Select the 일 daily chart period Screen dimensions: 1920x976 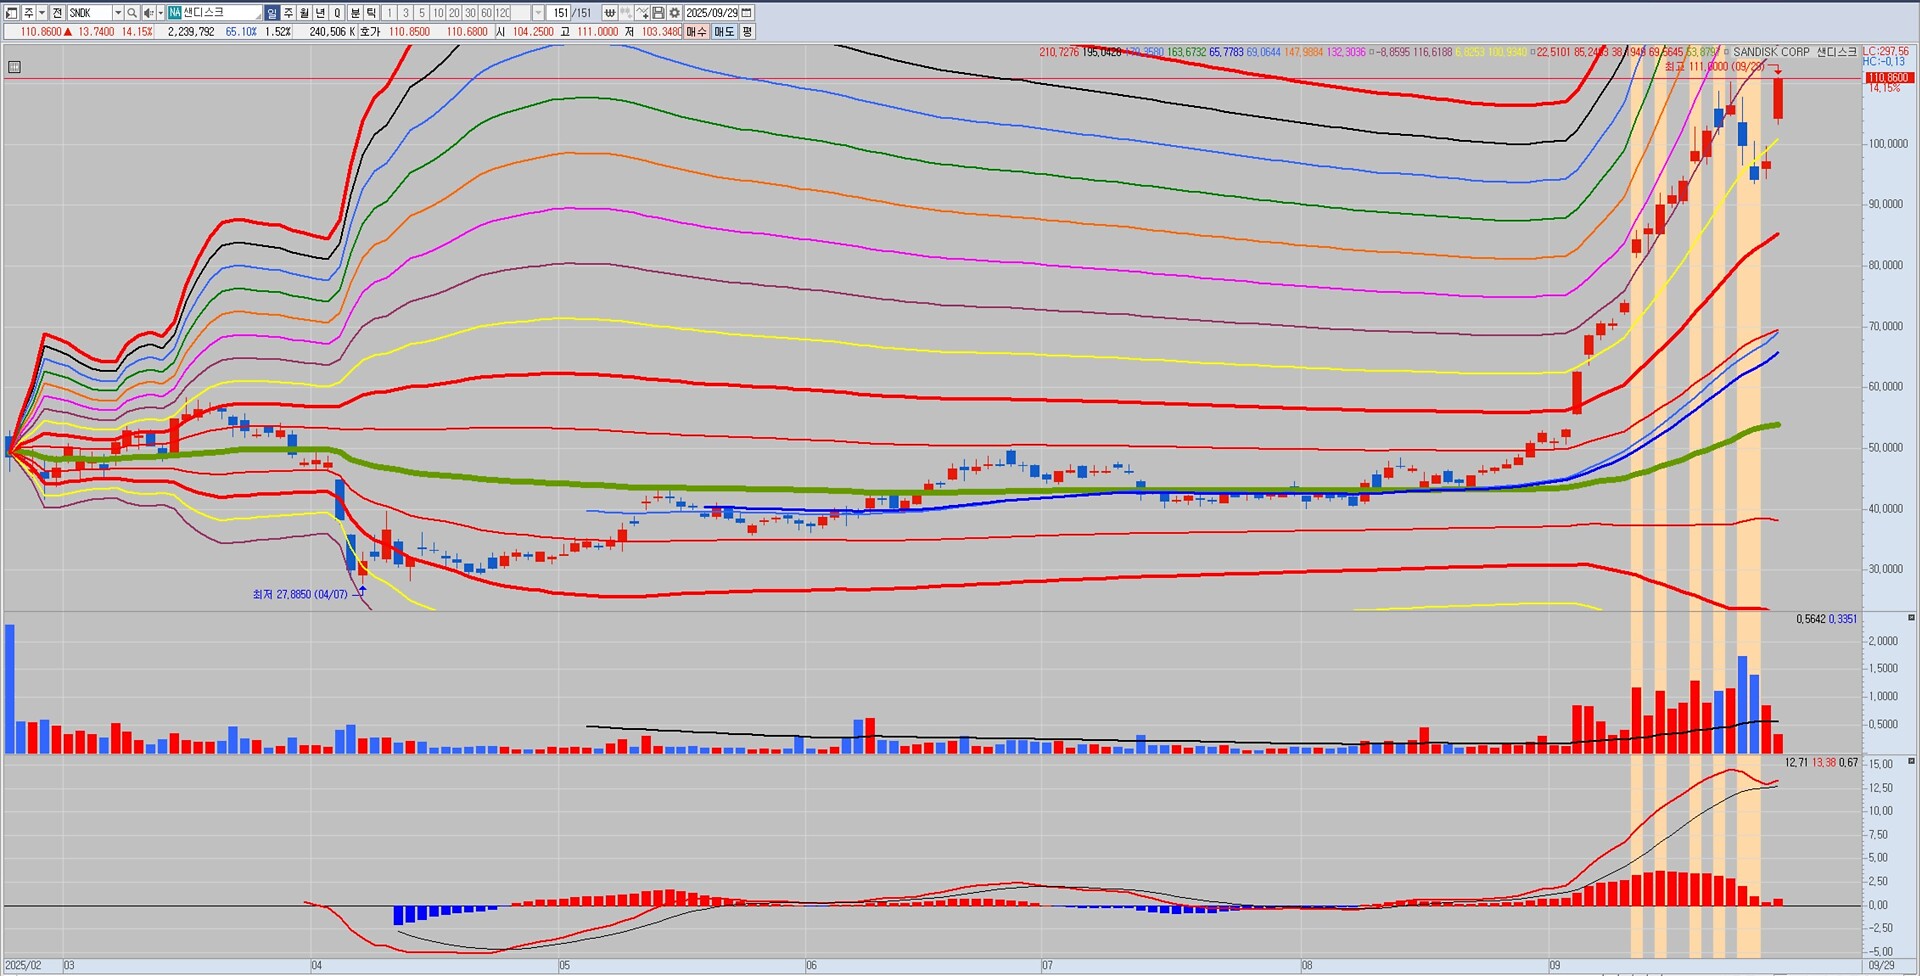point(272,13)
